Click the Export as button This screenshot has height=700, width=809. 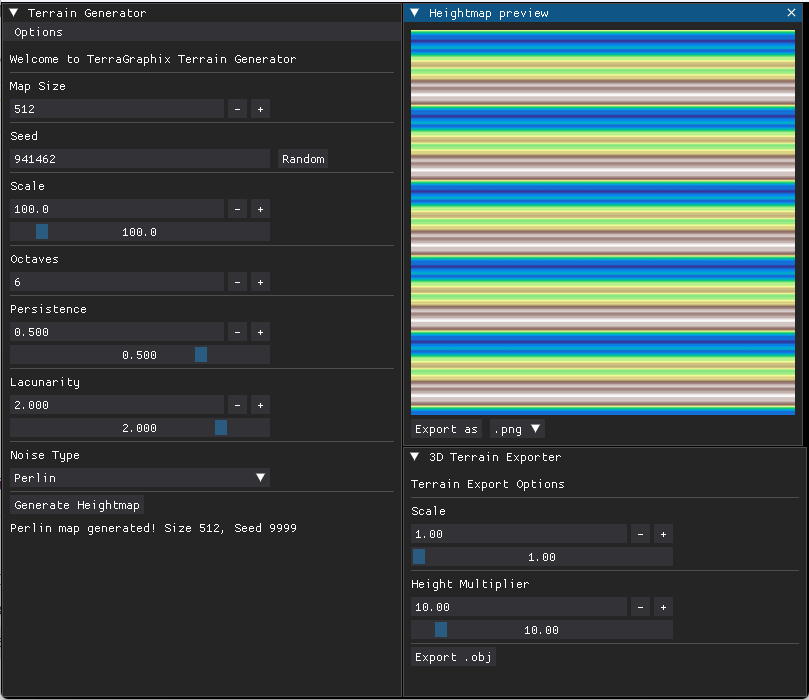(446, 429)
